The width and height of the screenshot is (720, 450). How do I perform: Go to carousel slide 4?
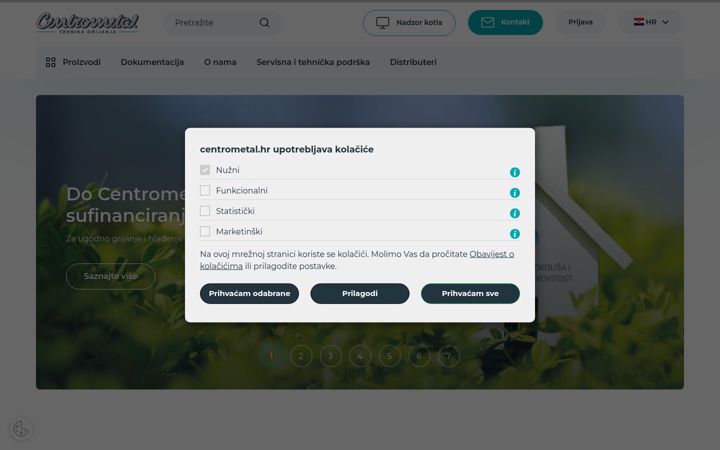pos(360,356)
